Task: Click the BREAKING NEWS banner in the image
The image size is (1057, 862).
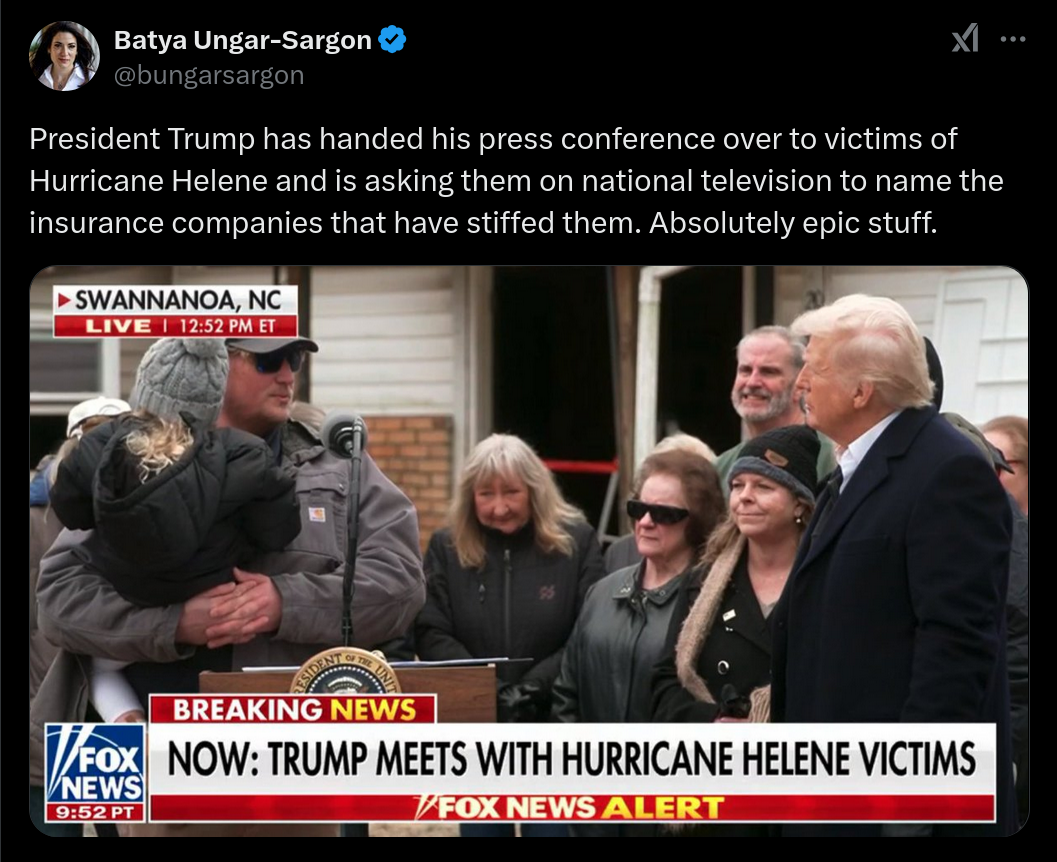Action: pyautogui.click(x=293, y=710)
